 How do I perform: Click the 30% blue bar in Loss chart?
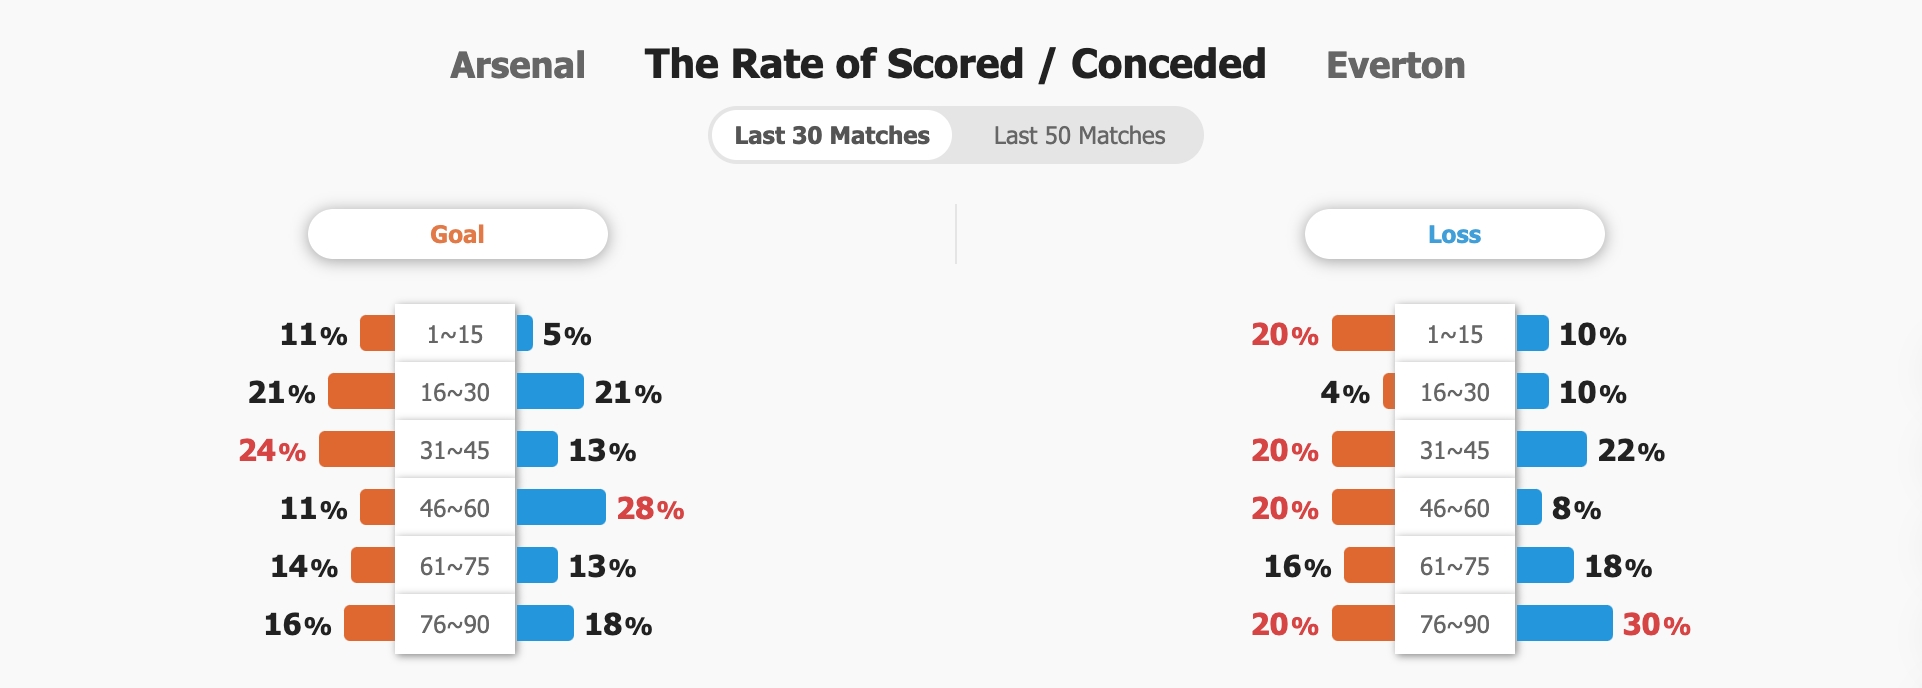coord(1564,623)
